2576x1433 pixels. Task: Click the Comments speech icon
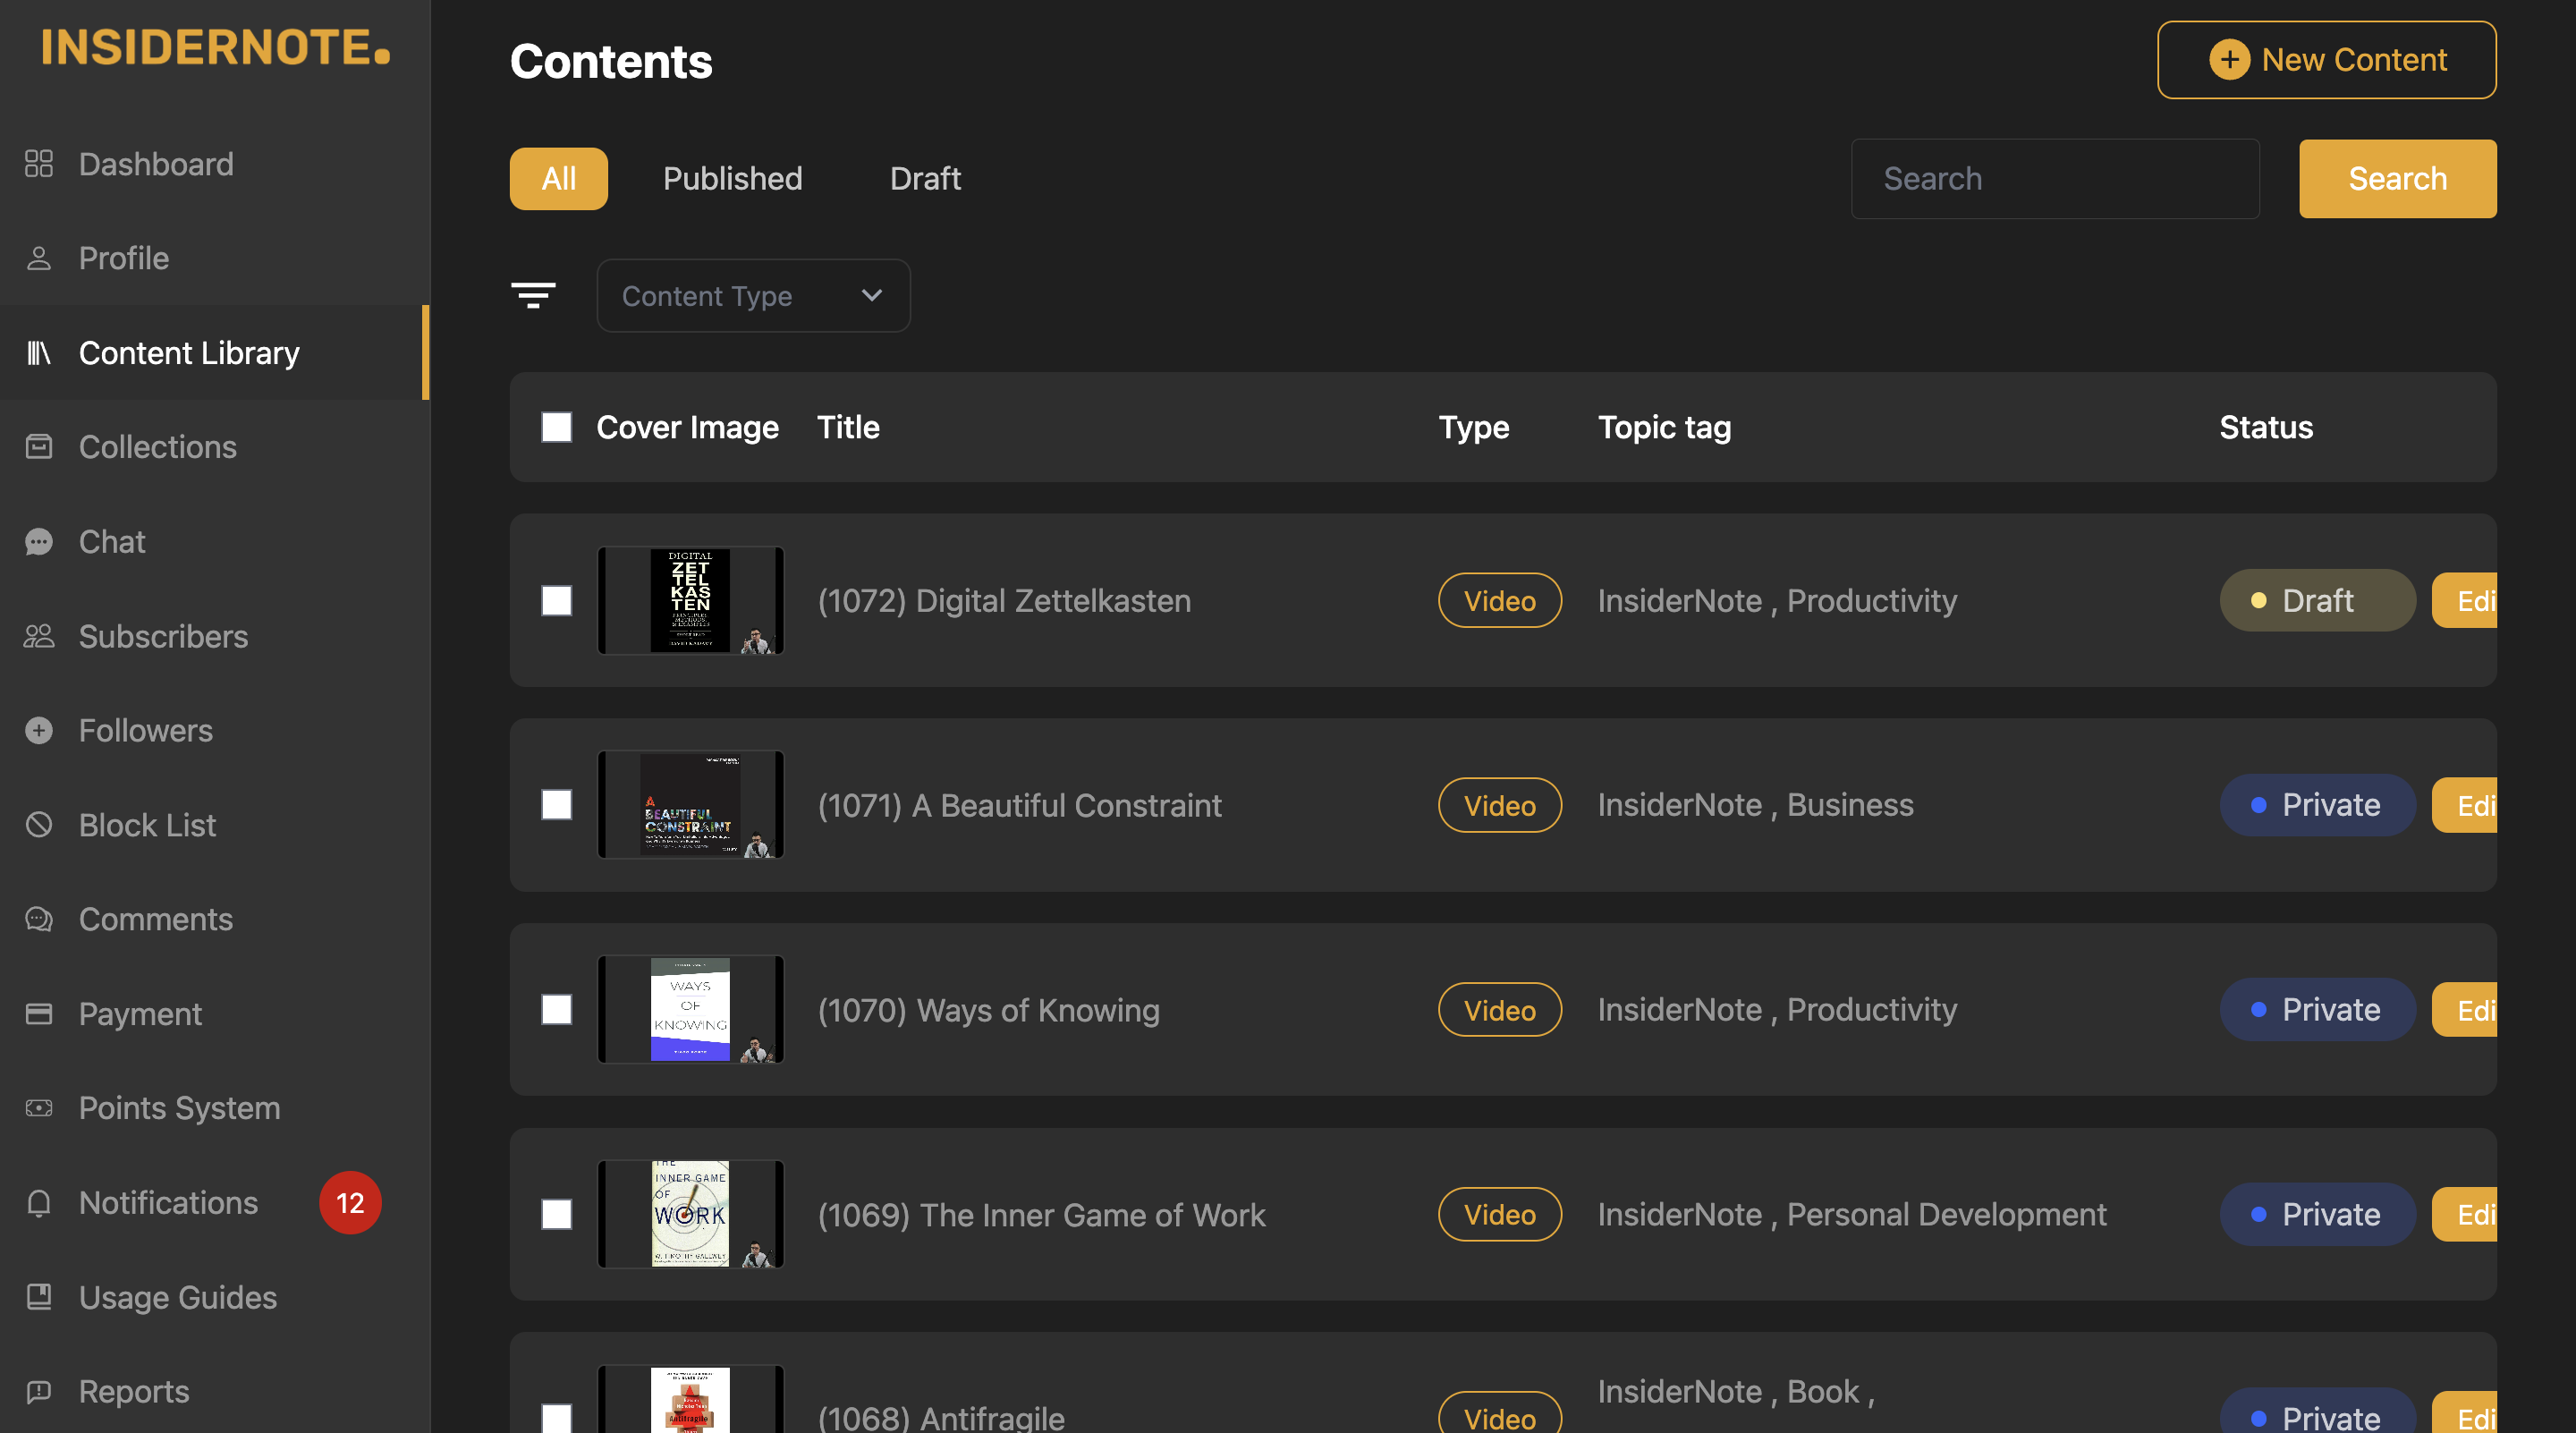pos(39,919)
